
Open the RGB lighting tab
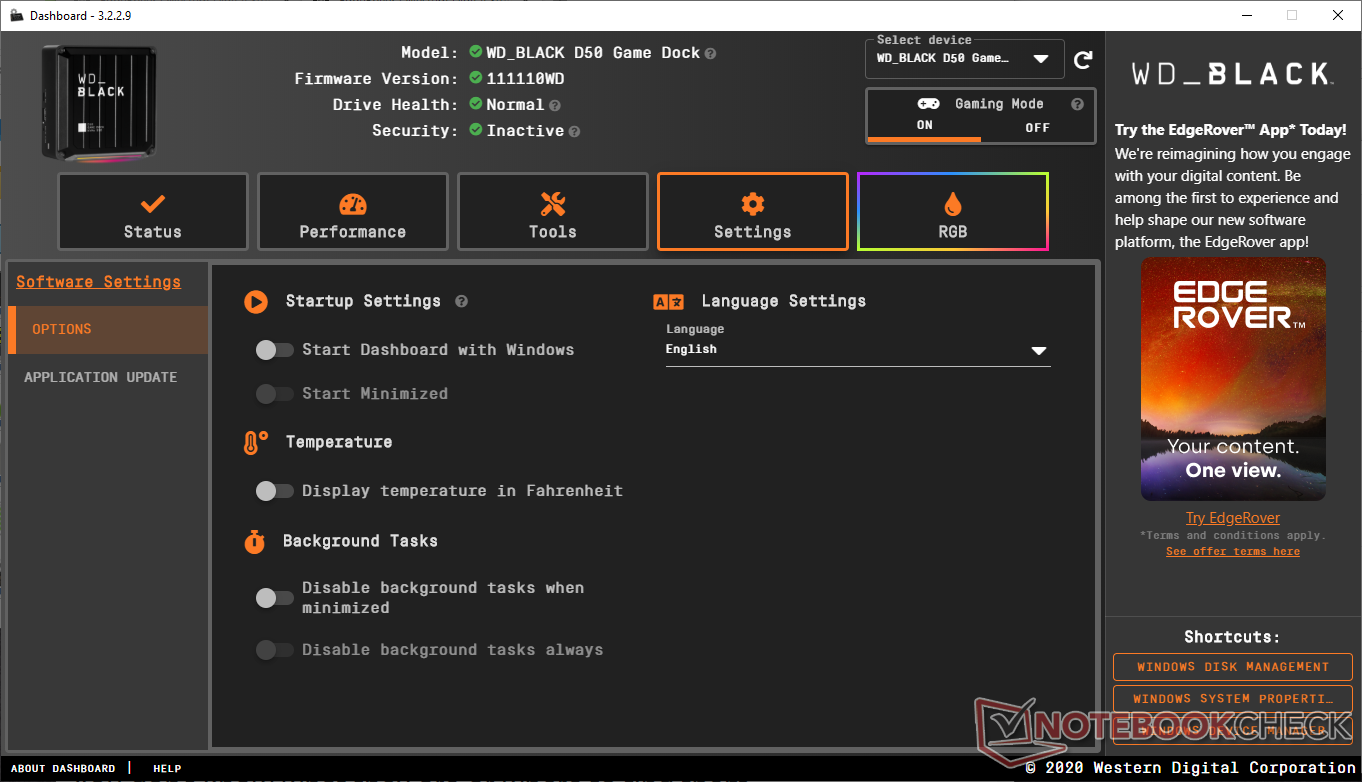pyautogui.click(x=952, y=212)
